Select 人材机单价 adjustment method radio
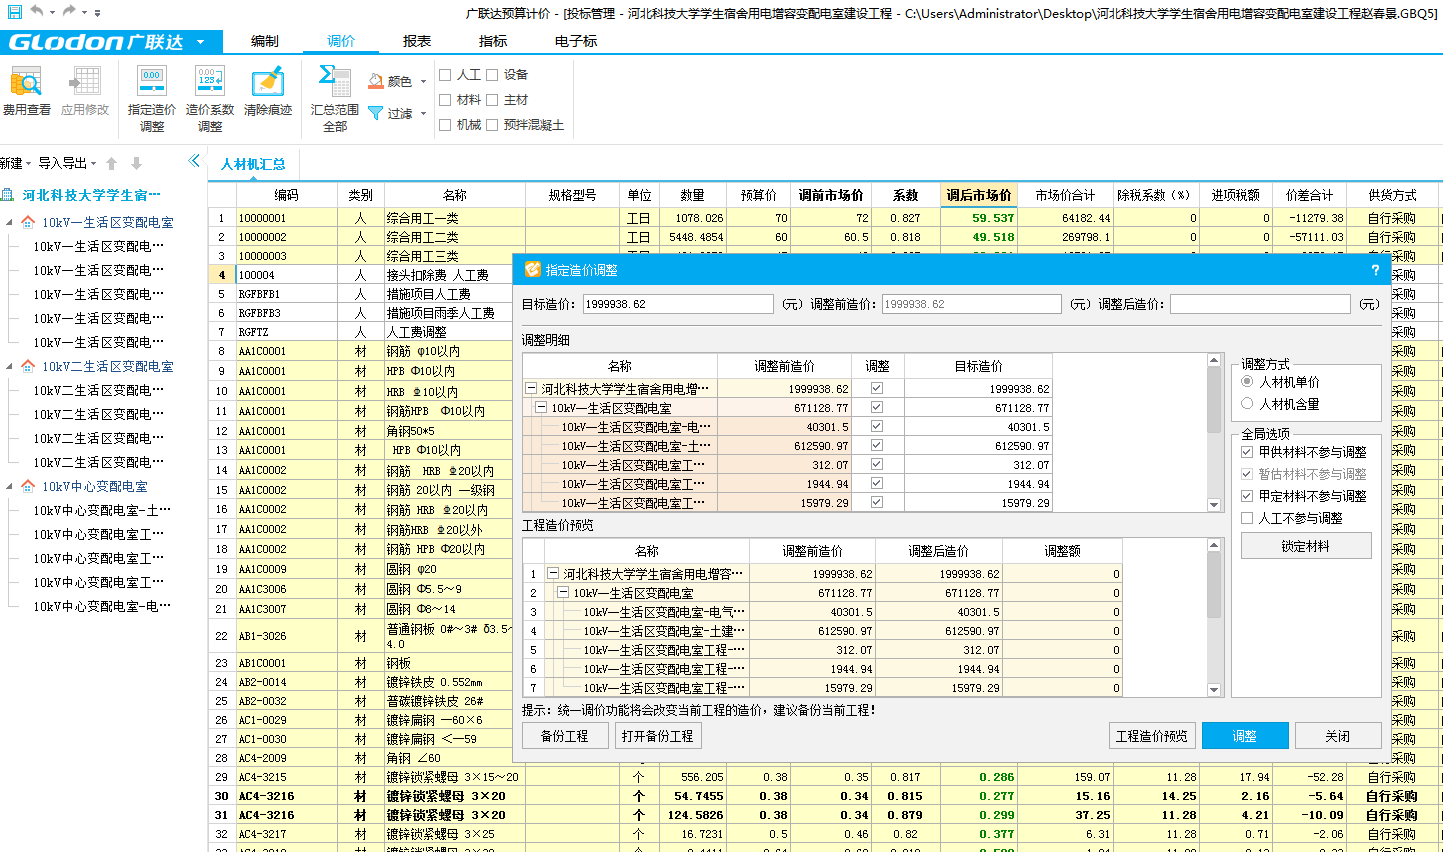The image size is (1443, 852). (1247, 382)
